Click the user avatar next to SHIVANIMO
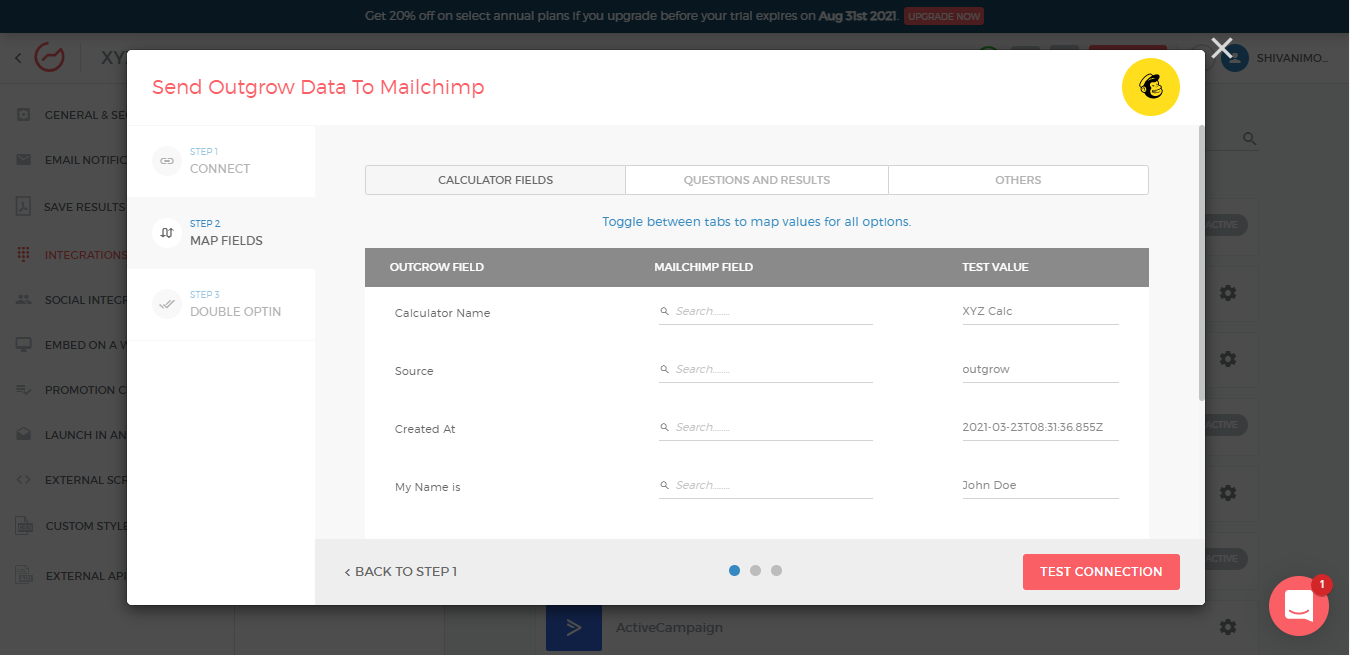Screen dimensions: 1350x655 click(1234, 58)
